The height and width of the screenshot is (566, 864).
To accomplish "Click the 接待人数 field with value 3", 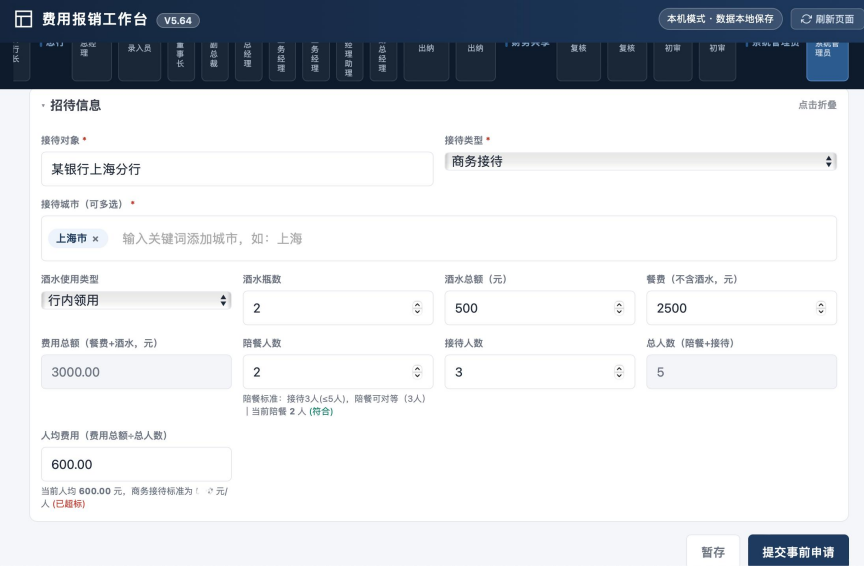I will 539,372.
